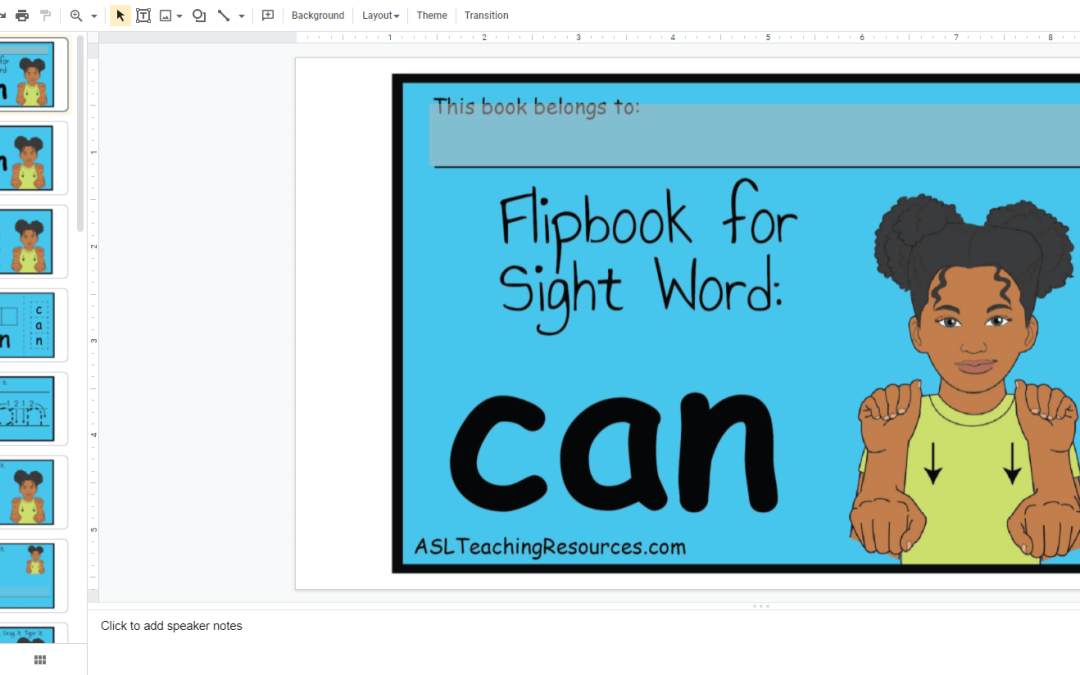Click the gray name input box on slide
This screenshot has height=675, width=1080.
(x=754, y=136)
